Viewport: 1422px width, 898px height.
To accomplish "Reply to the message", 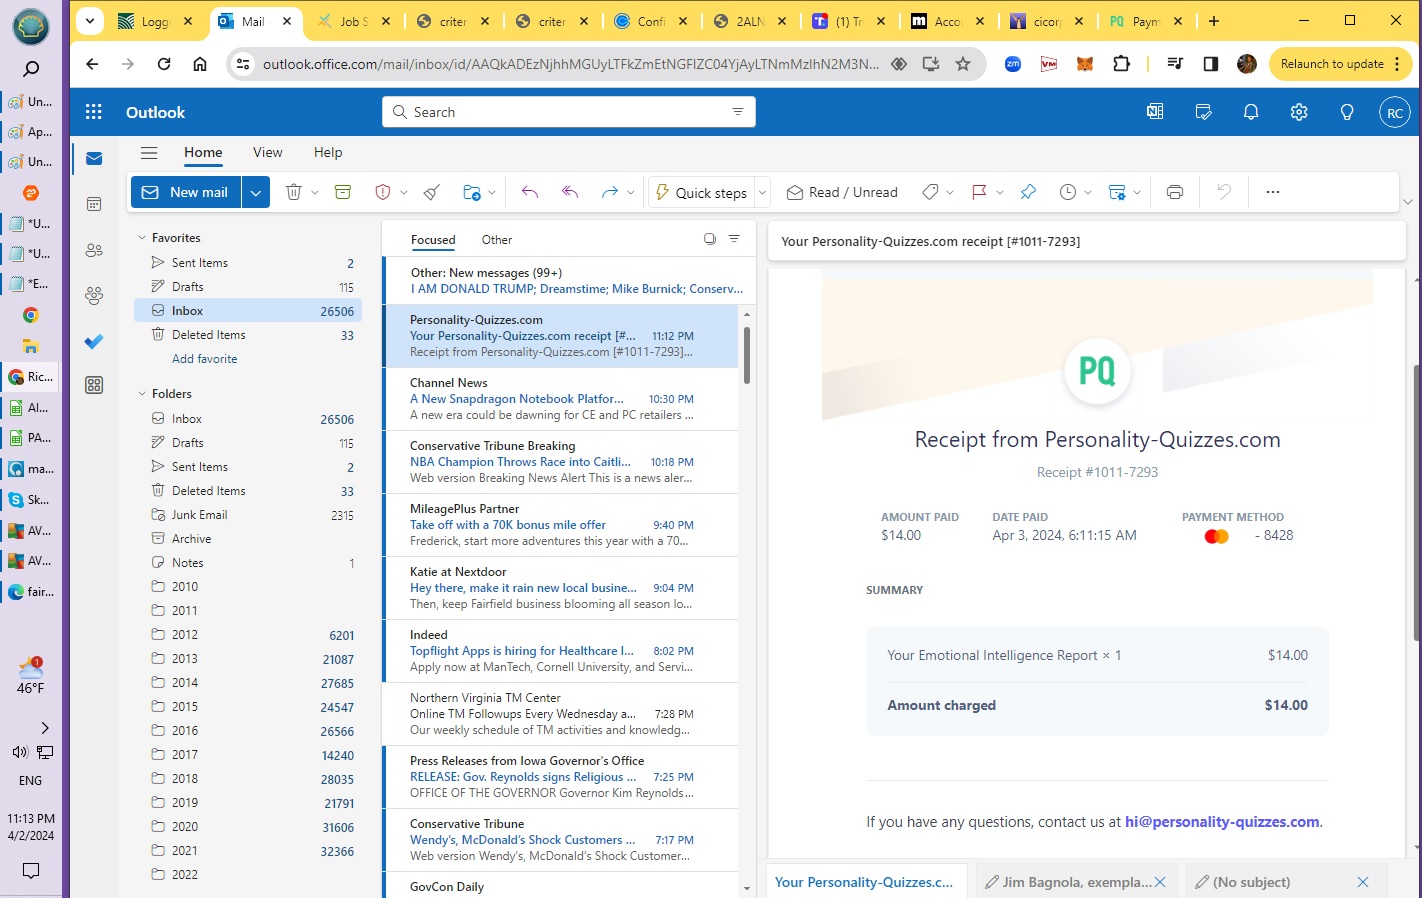I will click(529, 192).
